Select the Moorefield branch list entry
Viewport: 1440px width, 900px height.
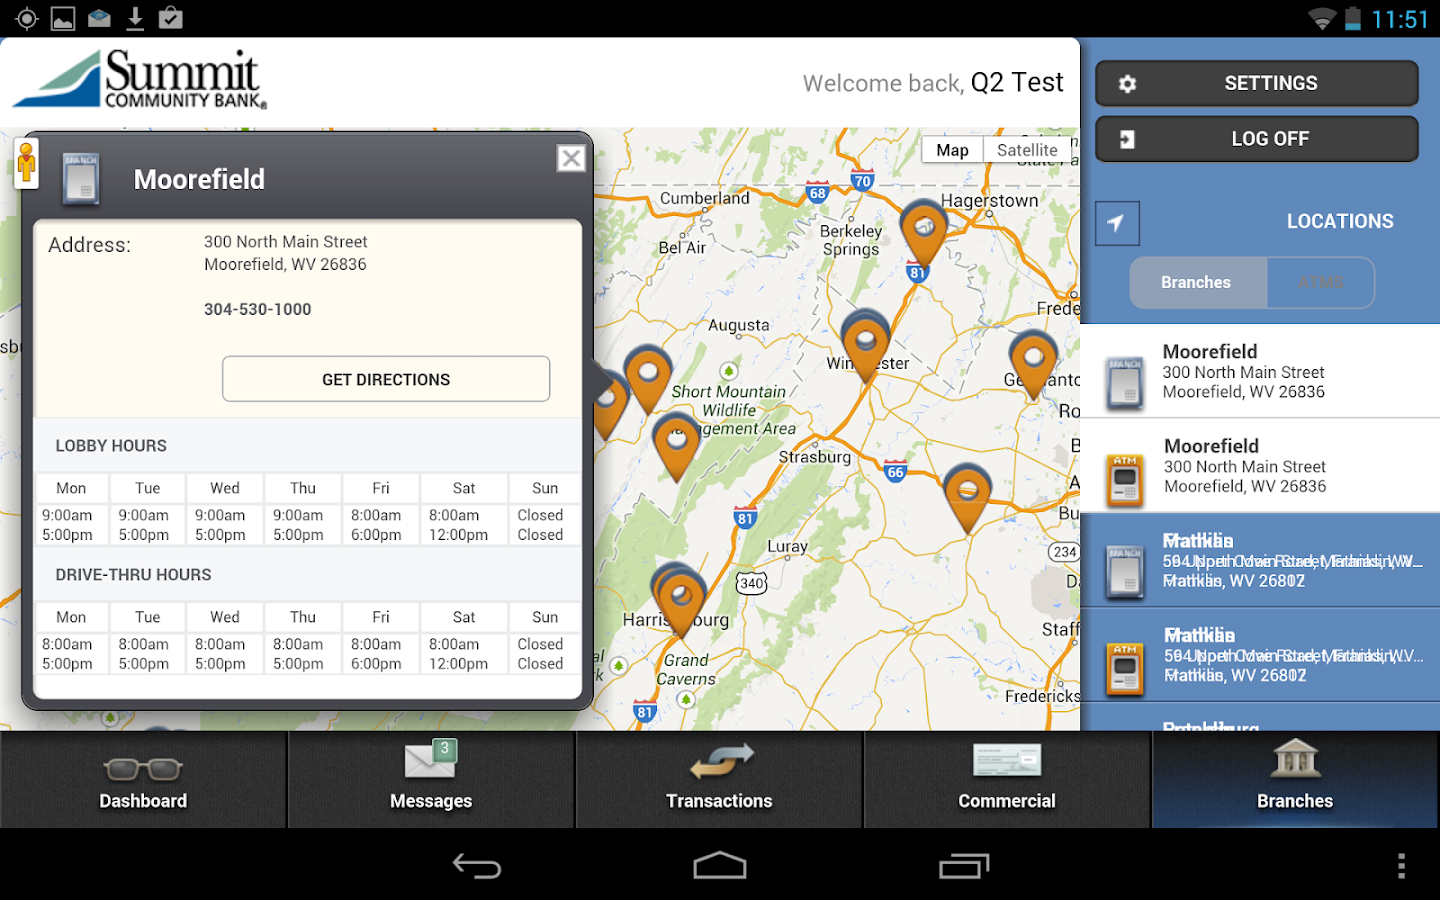point(1260,371)
